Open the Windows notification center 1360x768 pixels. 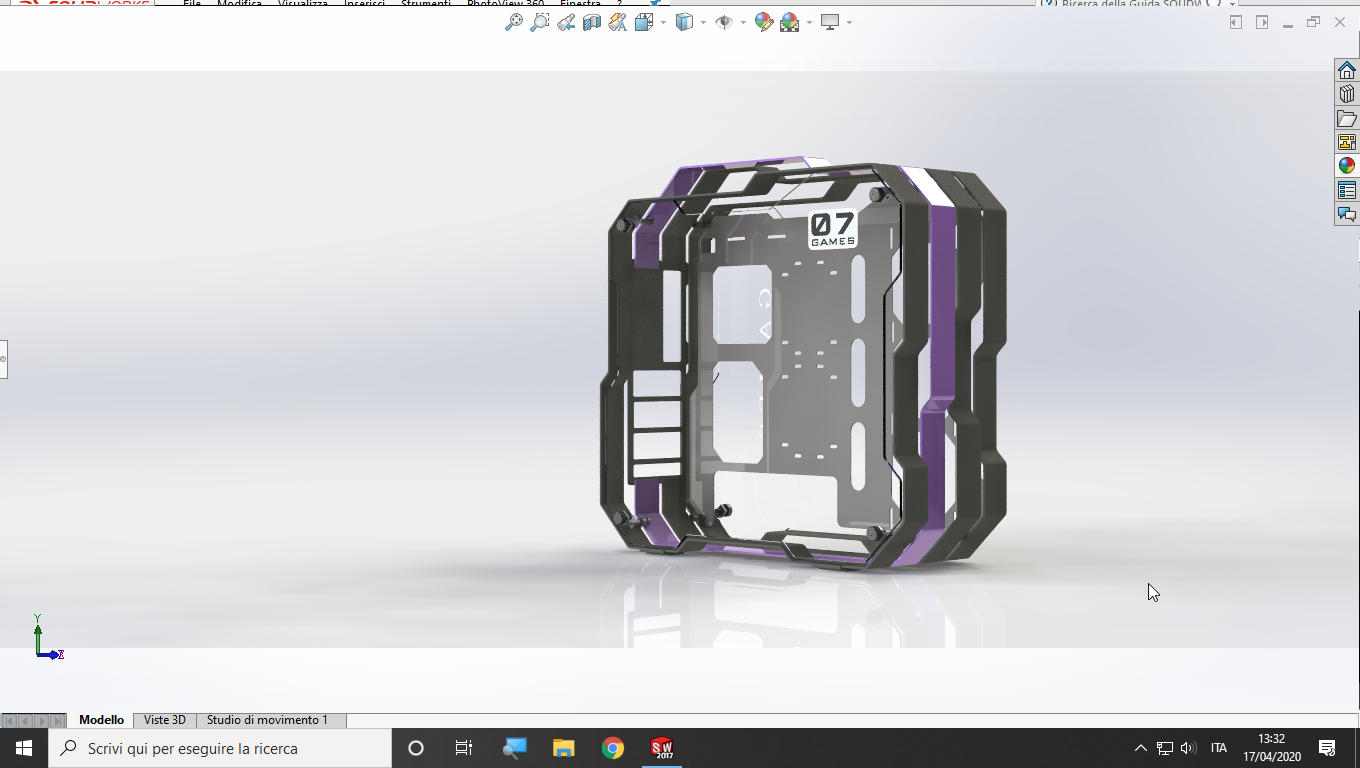tap(1328, 748)
